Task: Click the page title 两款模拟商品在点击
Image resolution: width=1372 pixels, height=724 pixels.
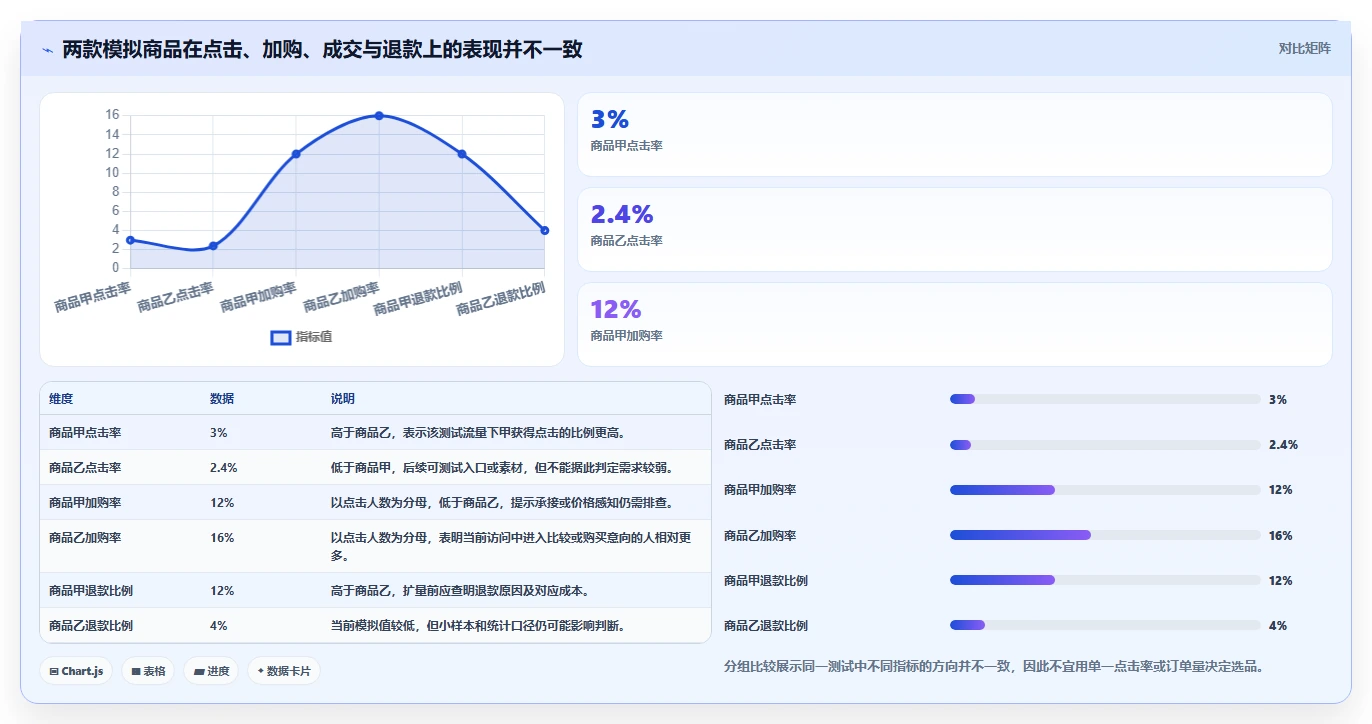Action: [x=323, y=49]
